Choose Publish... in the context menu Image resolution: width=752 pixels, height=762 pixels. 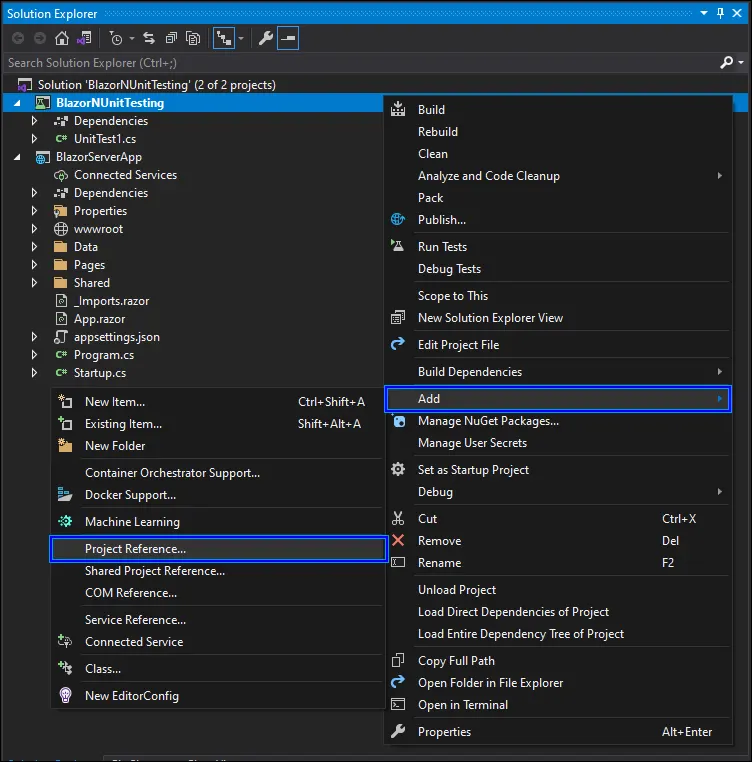(x=558, y=220)
